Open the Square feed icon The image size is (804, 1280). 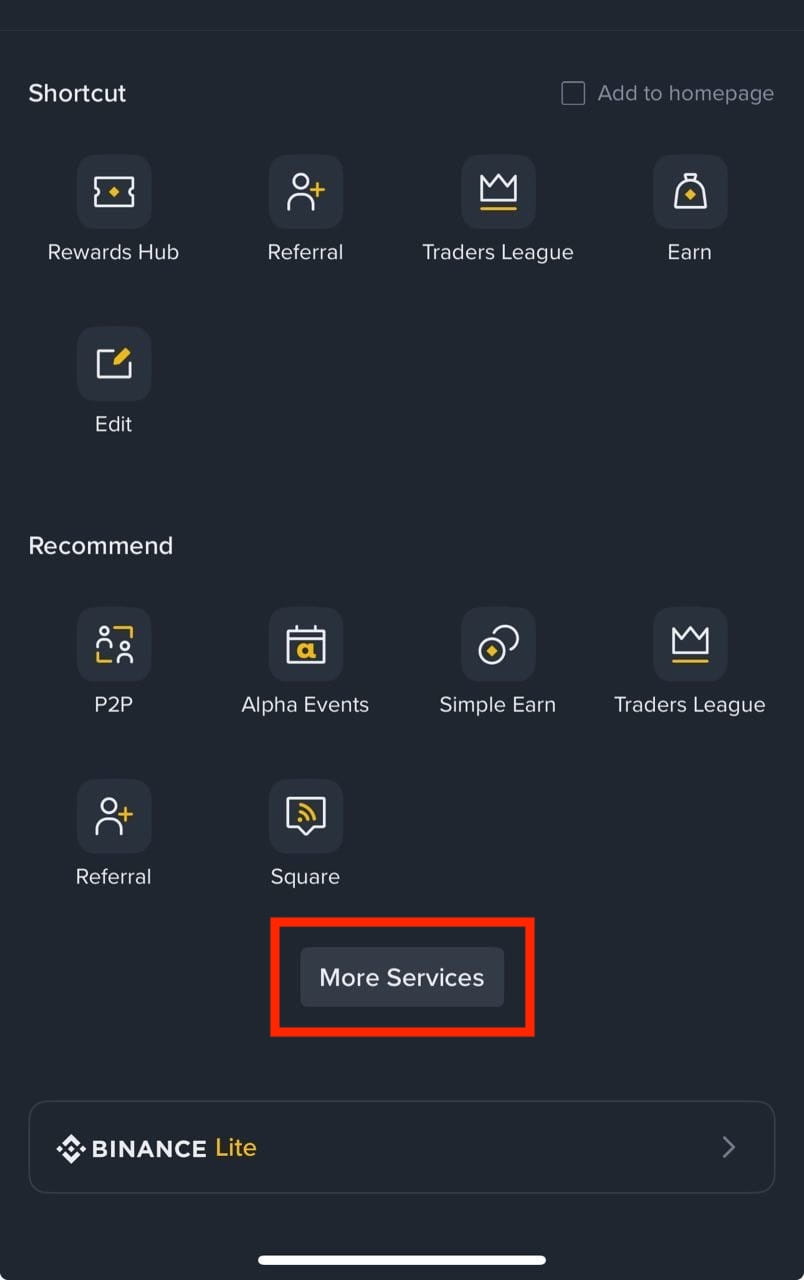pyautogui.click(x=306, y=816)
